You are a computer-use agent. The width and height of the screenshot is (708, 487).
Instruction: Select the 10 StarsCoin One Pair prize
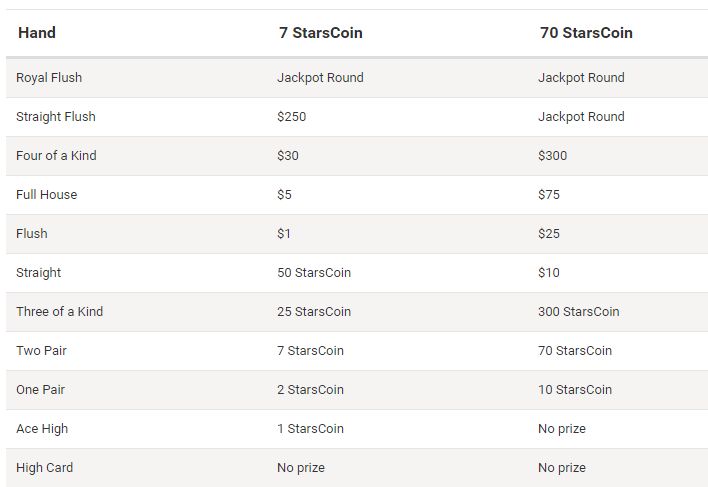575,390
